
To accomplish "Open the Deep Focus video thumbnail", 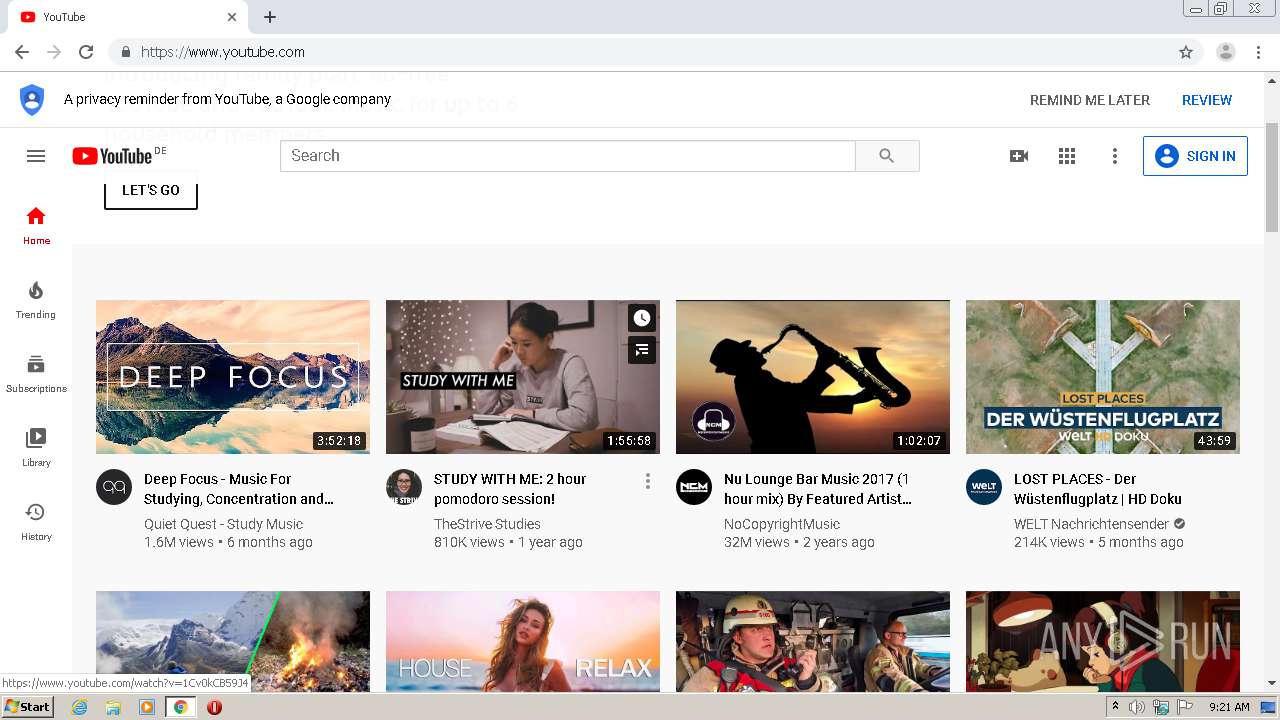I will click(x=233, y=377).
